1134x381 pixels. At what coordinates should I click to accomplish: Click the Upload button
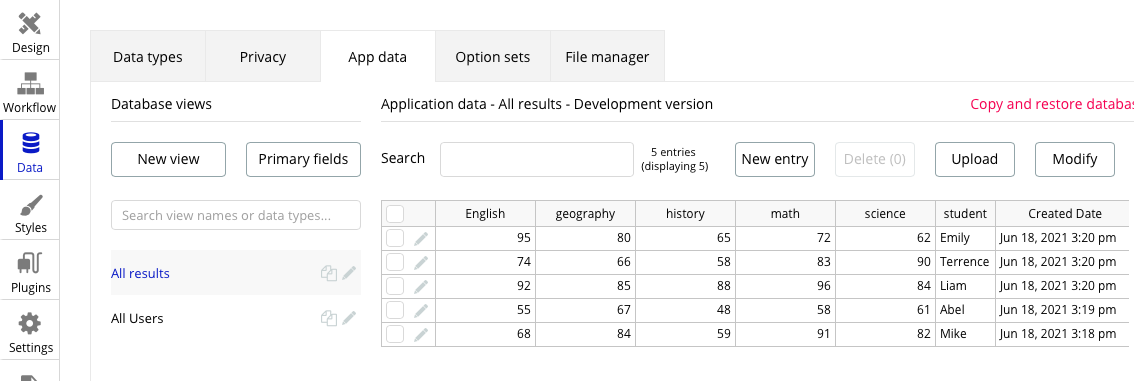[x=975, y=159]
